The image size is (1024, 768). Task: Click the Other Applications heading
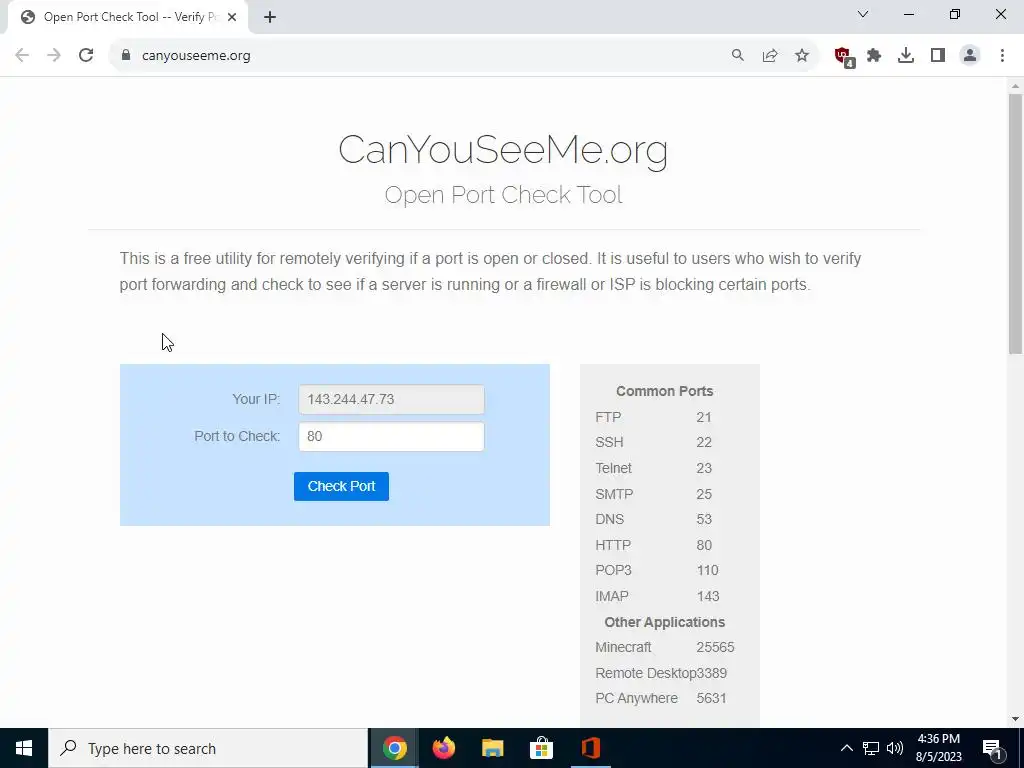click(x=664, y=622)
